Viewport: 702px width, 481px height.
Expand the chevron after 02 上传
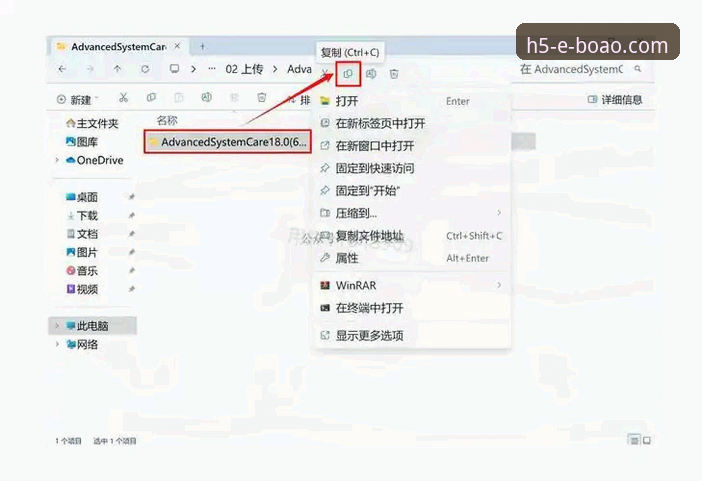[275, 69]
